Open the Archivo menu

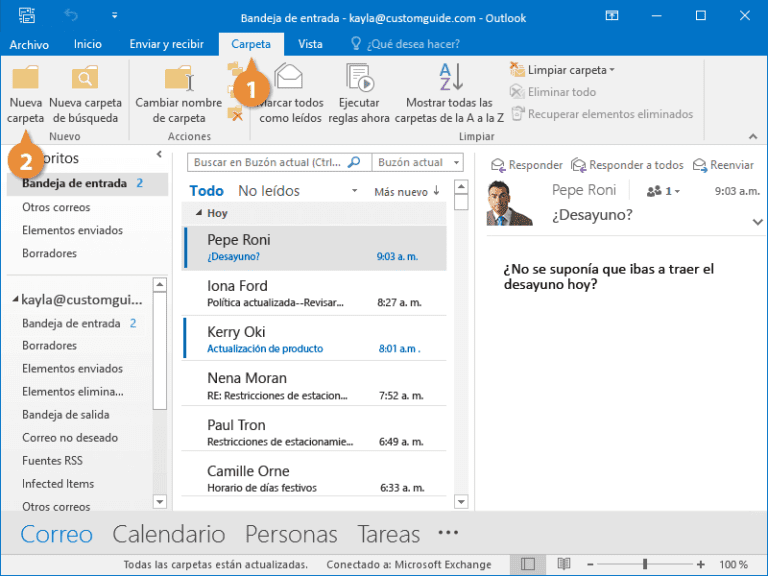[x=29, y=44]
